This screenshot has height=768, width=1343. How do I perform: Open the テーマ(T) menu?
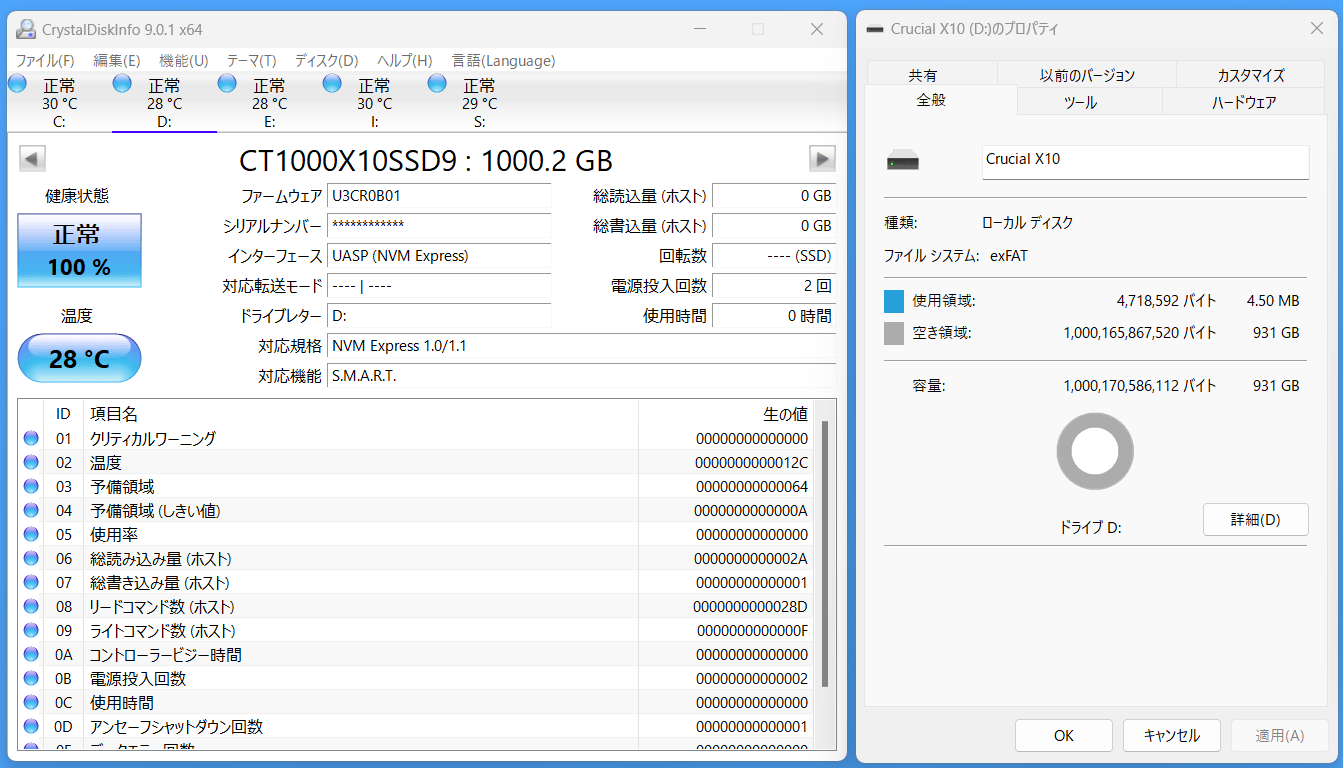click(x=252, y=61)
